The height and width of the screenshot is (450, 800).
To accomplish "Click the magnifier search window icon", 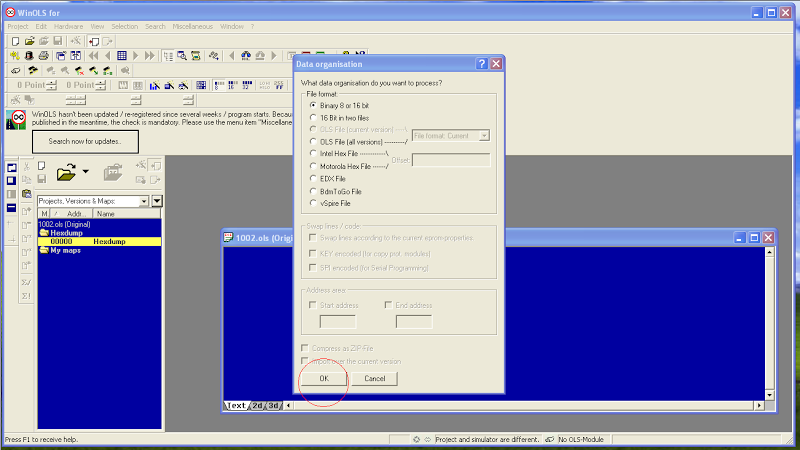I will pyautogui.click(x=182, y=56).
